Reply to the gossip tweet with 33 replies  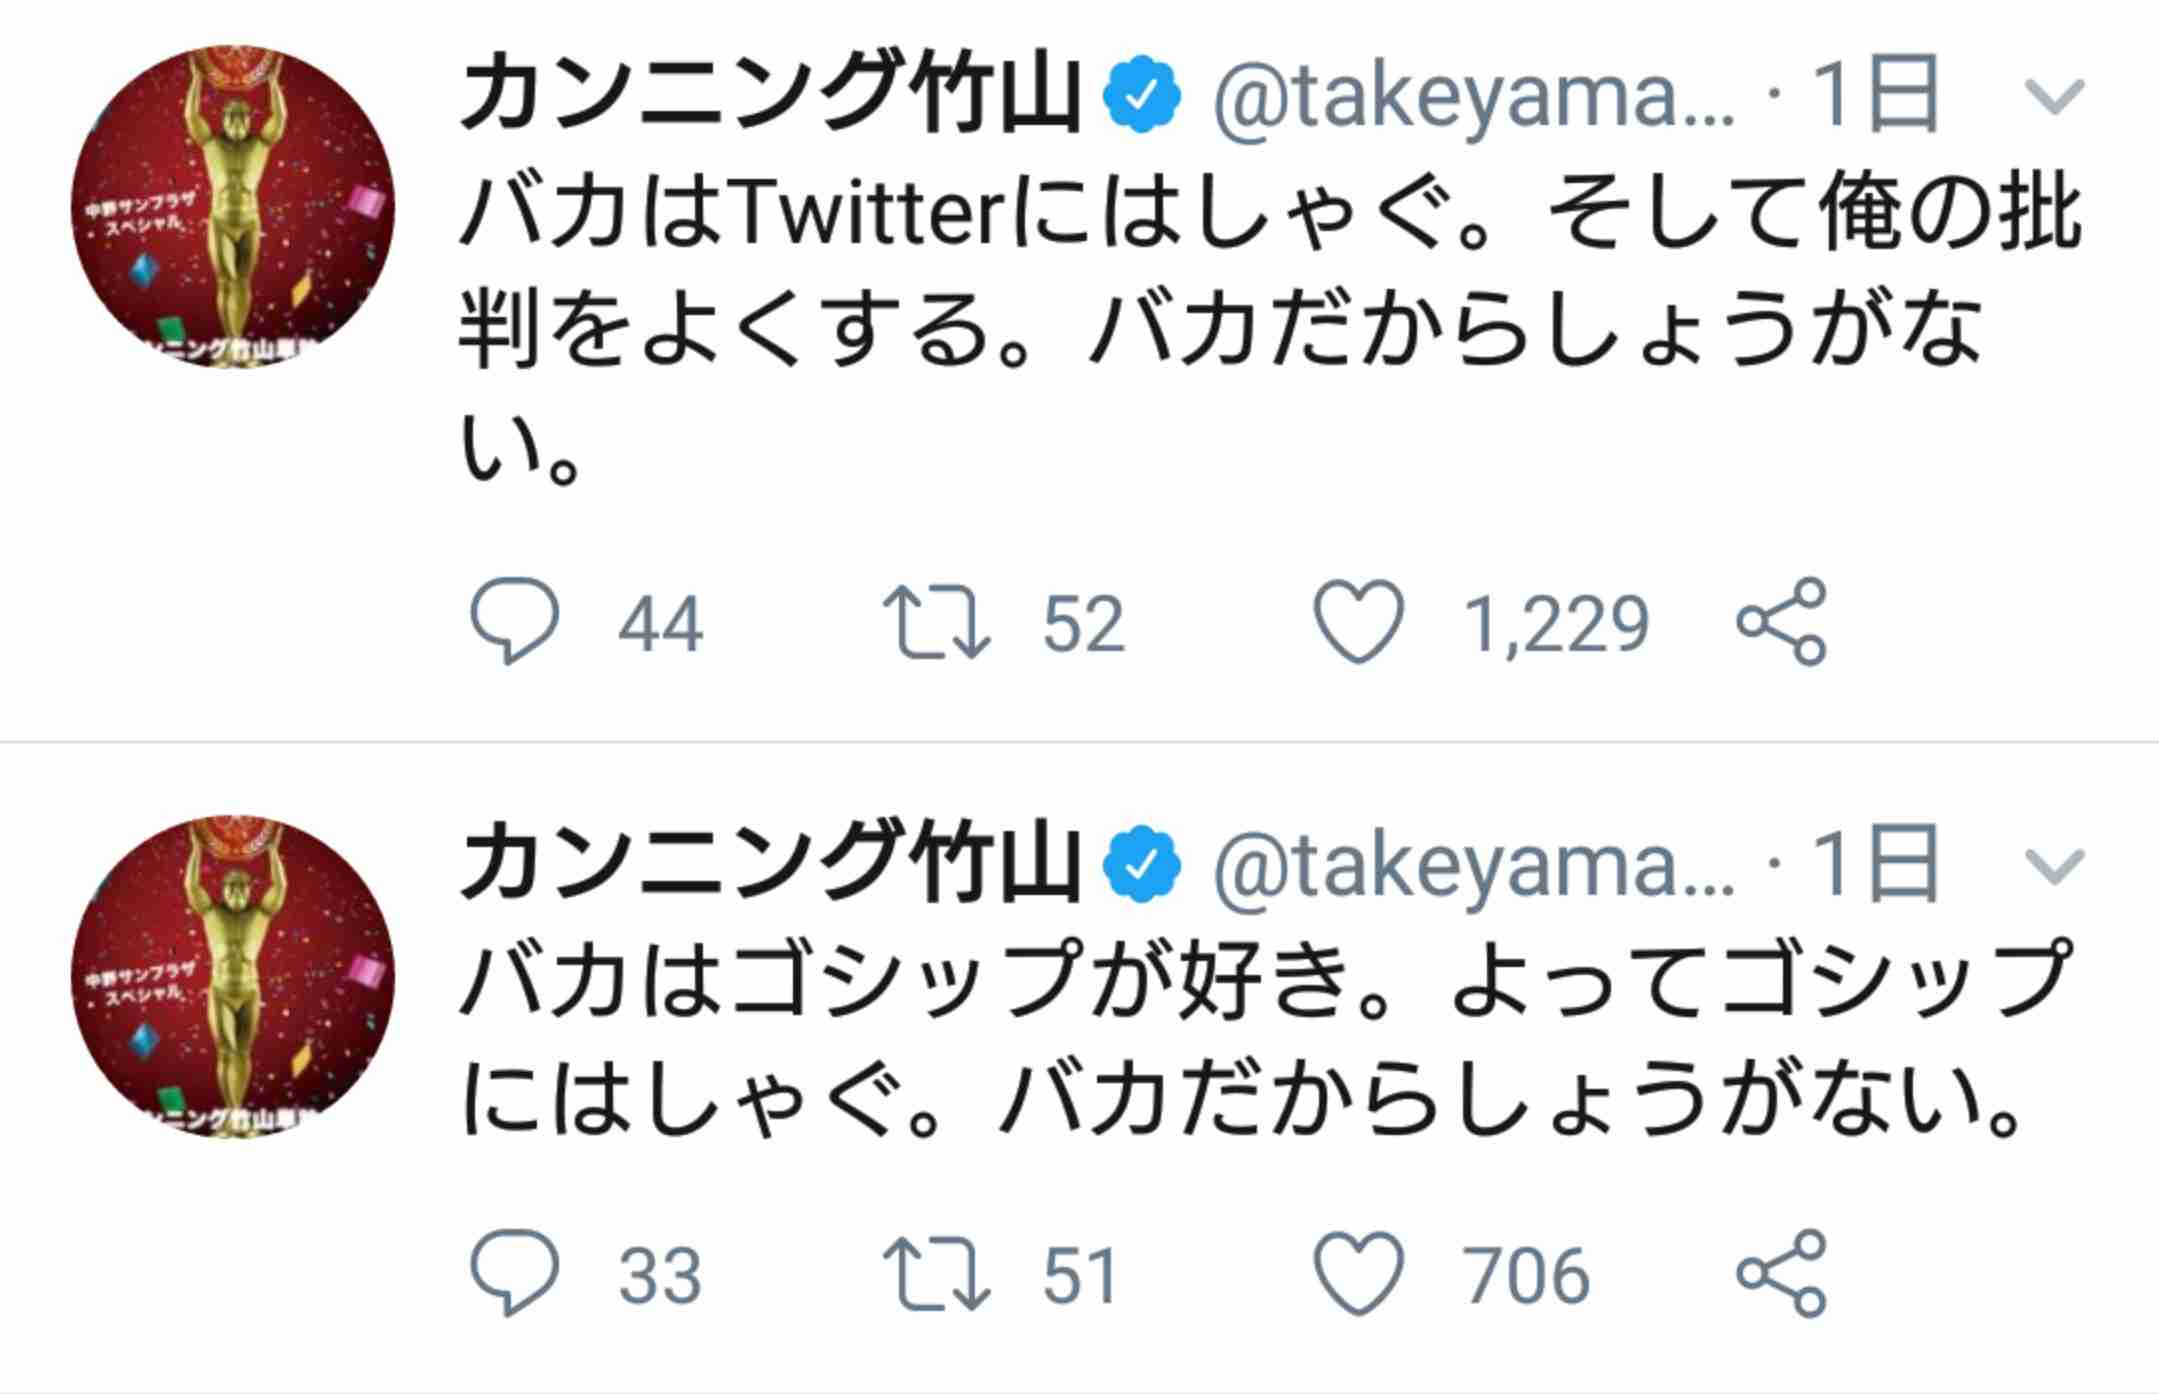pos(514,1272)
